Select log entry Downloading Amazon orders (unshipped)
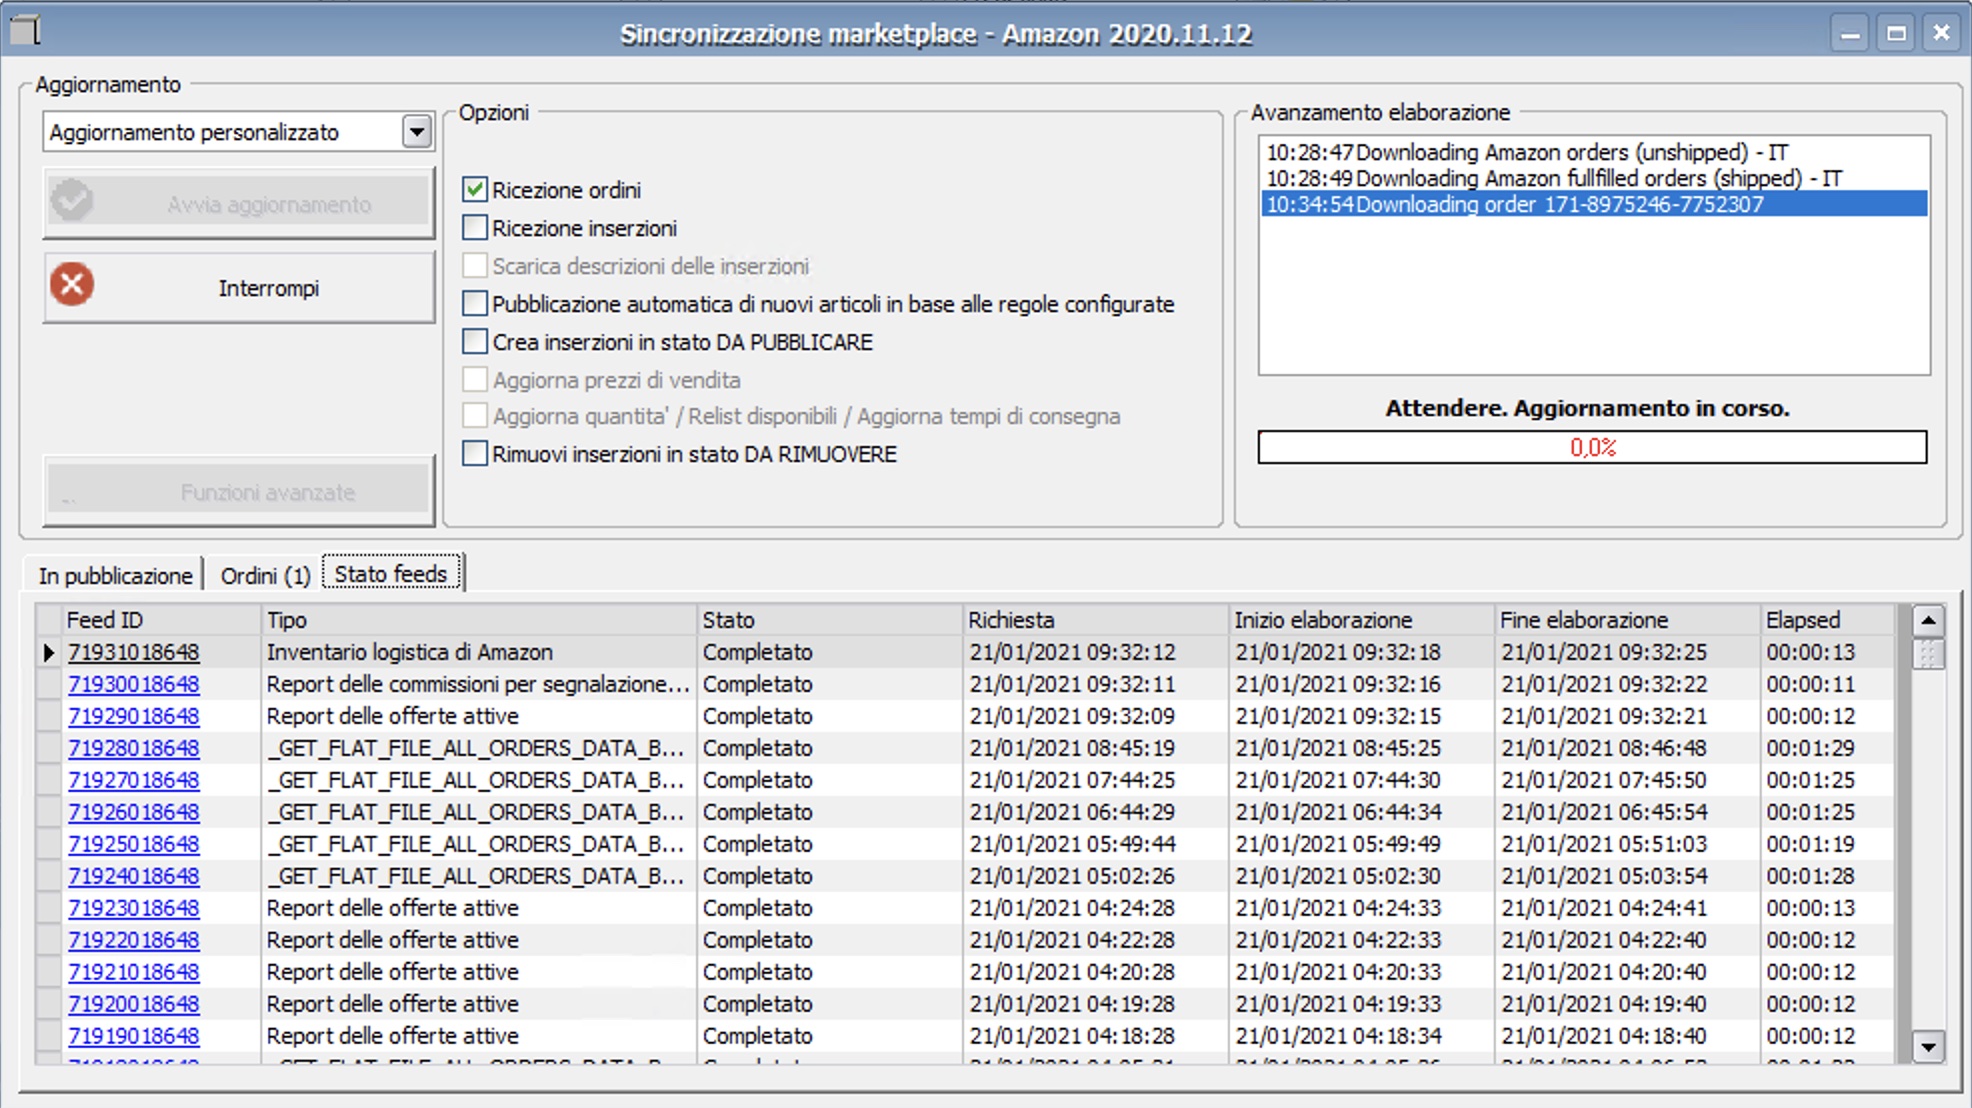Screen dimensions: 1972x1108 coord(1593,152)
